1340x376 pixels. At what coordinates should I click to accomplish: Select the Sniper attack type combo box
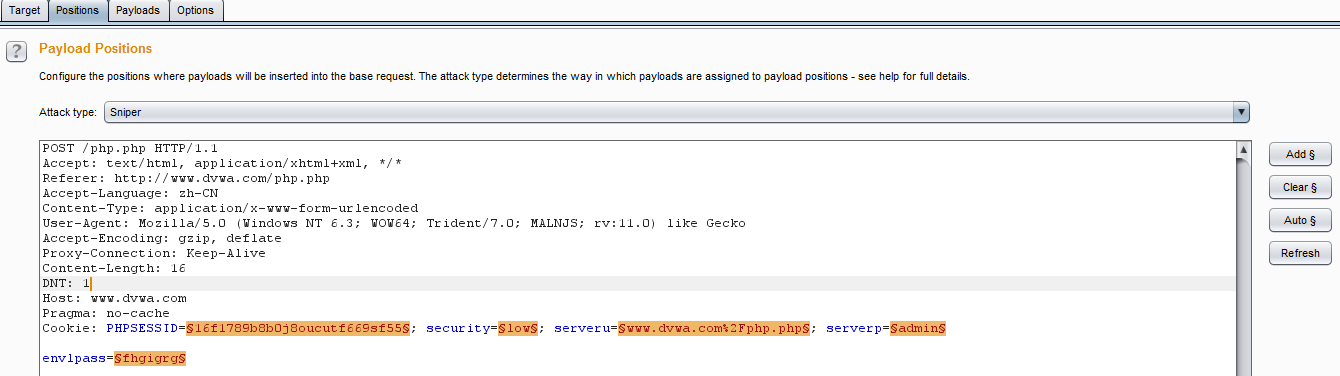click(676, 113)
